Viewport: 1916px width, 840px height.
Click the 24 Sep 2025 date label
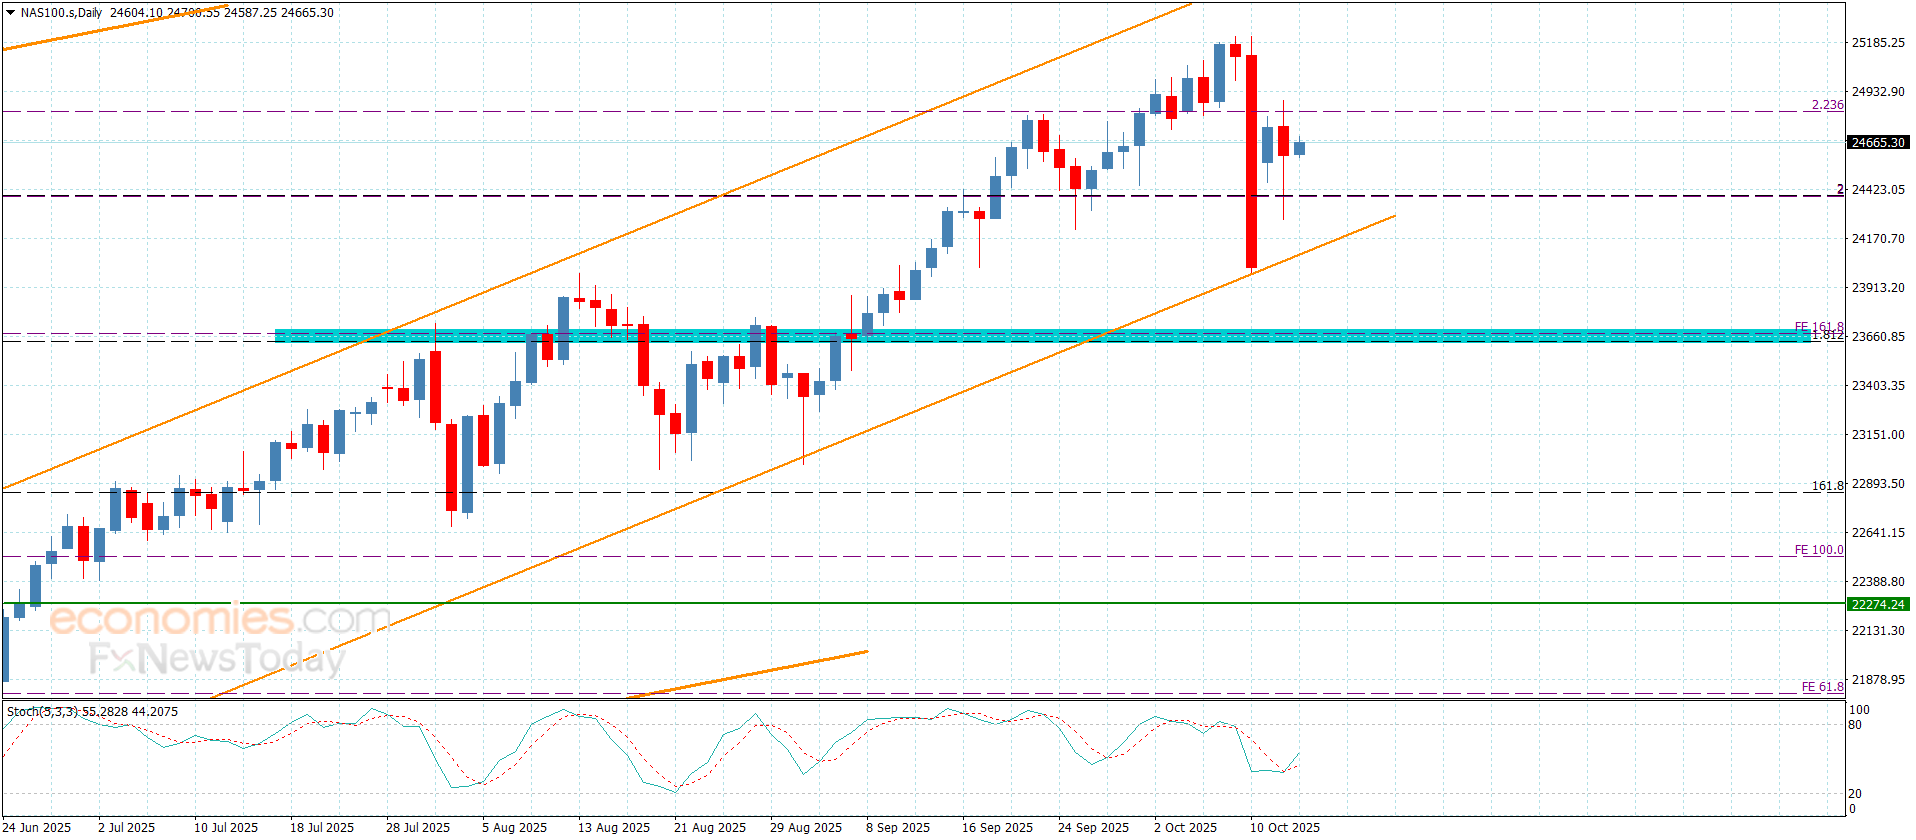click(x=1094, y=827)
